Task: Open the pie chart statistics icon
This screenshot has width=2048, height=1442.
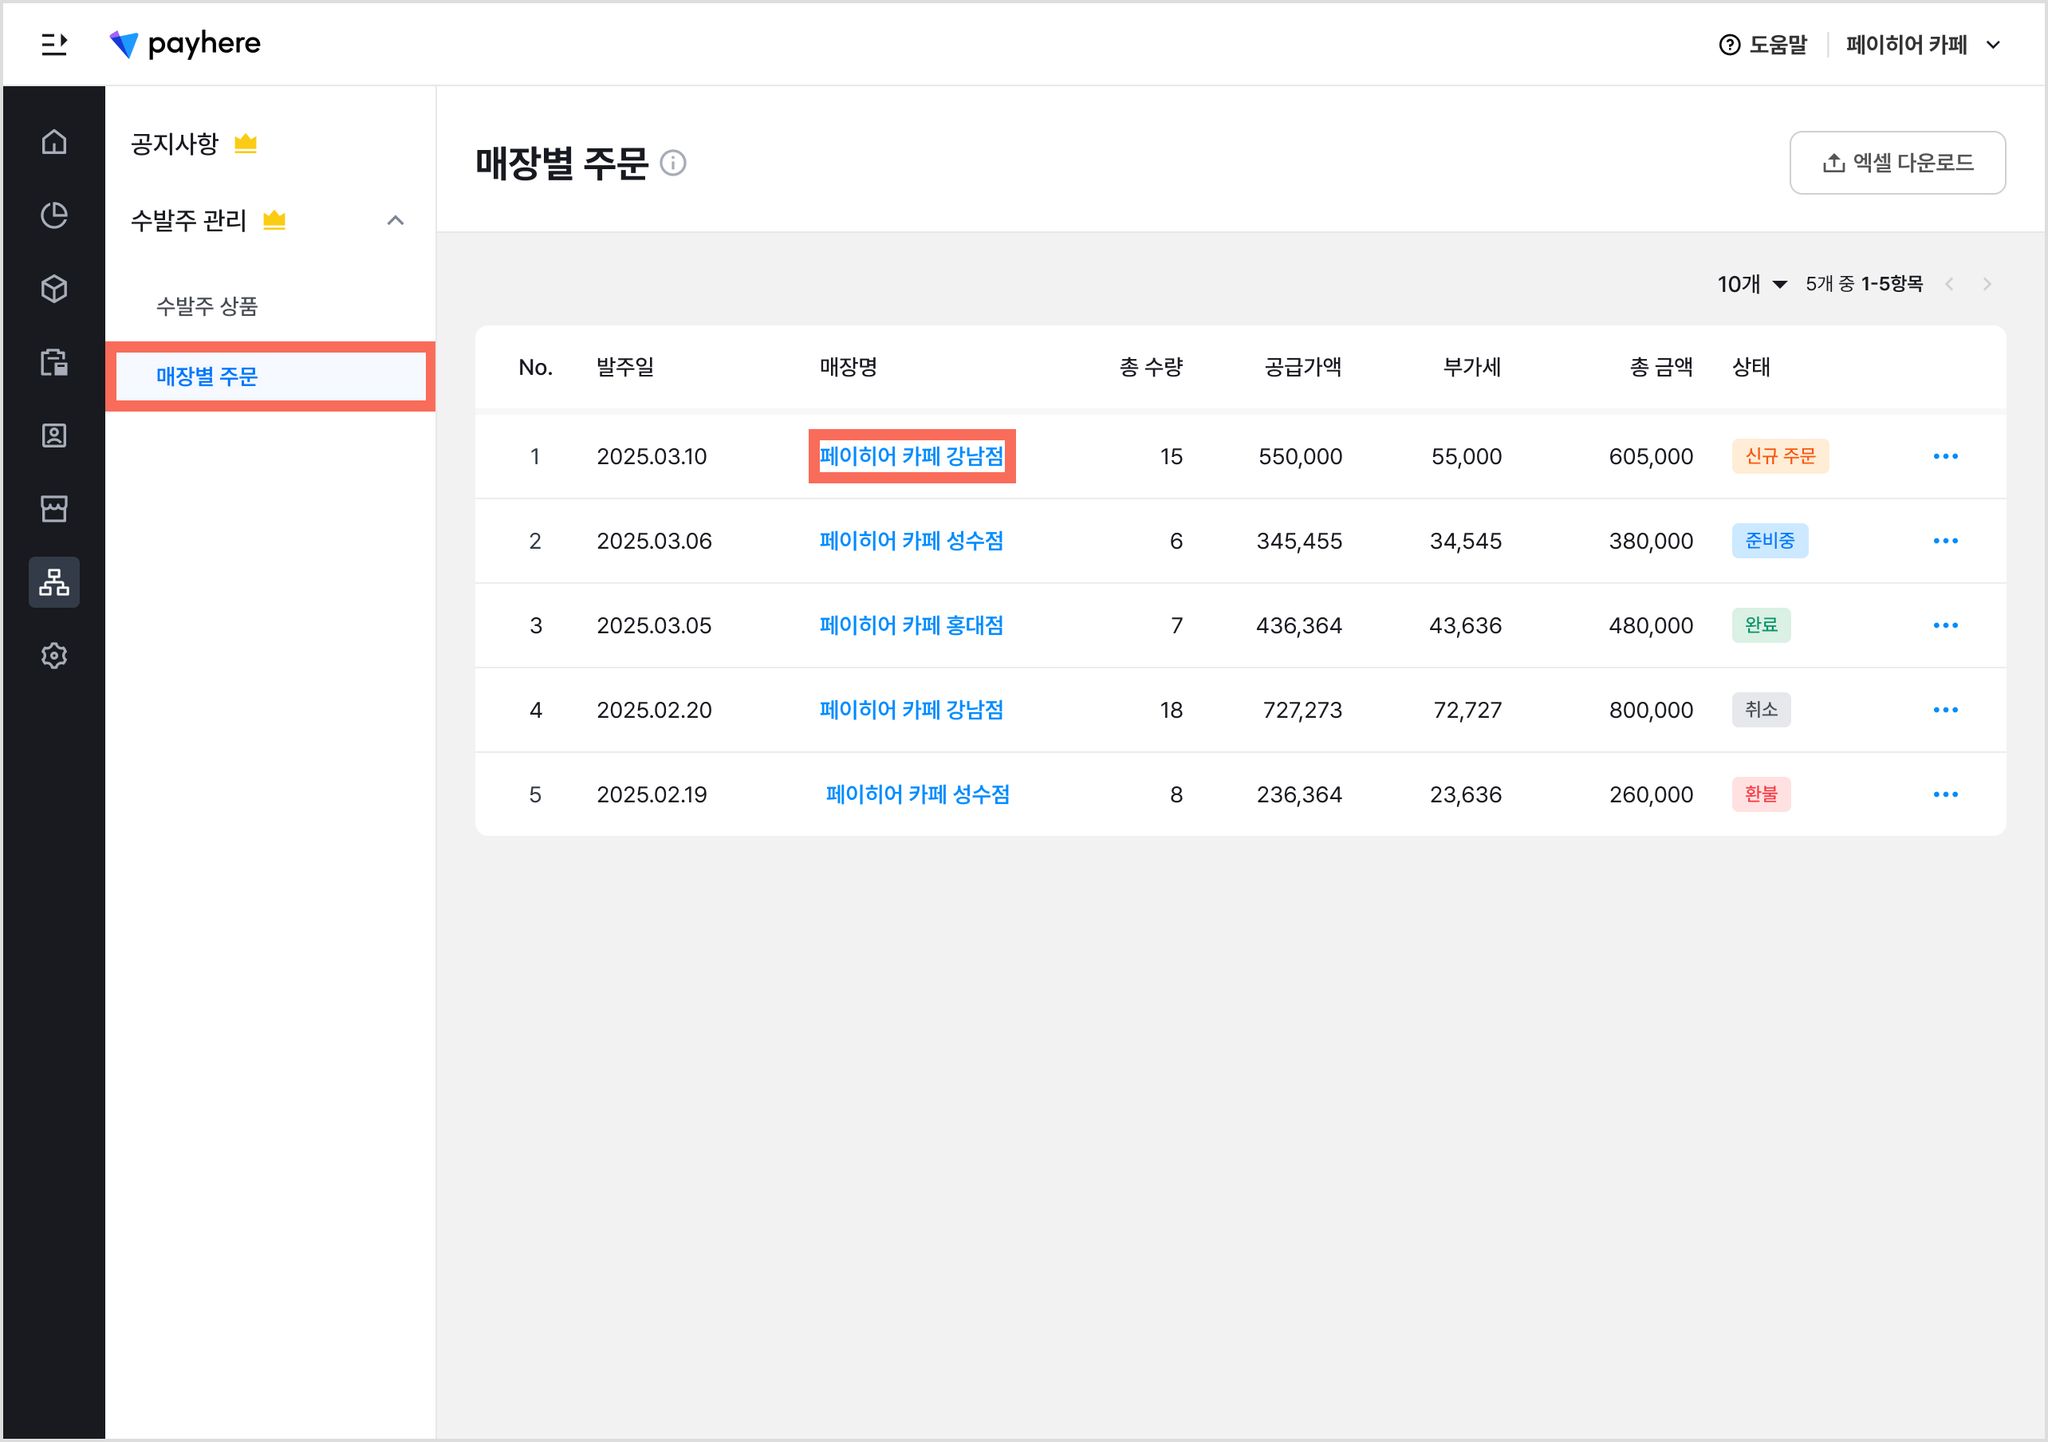Action: click(x=54, y=215)
